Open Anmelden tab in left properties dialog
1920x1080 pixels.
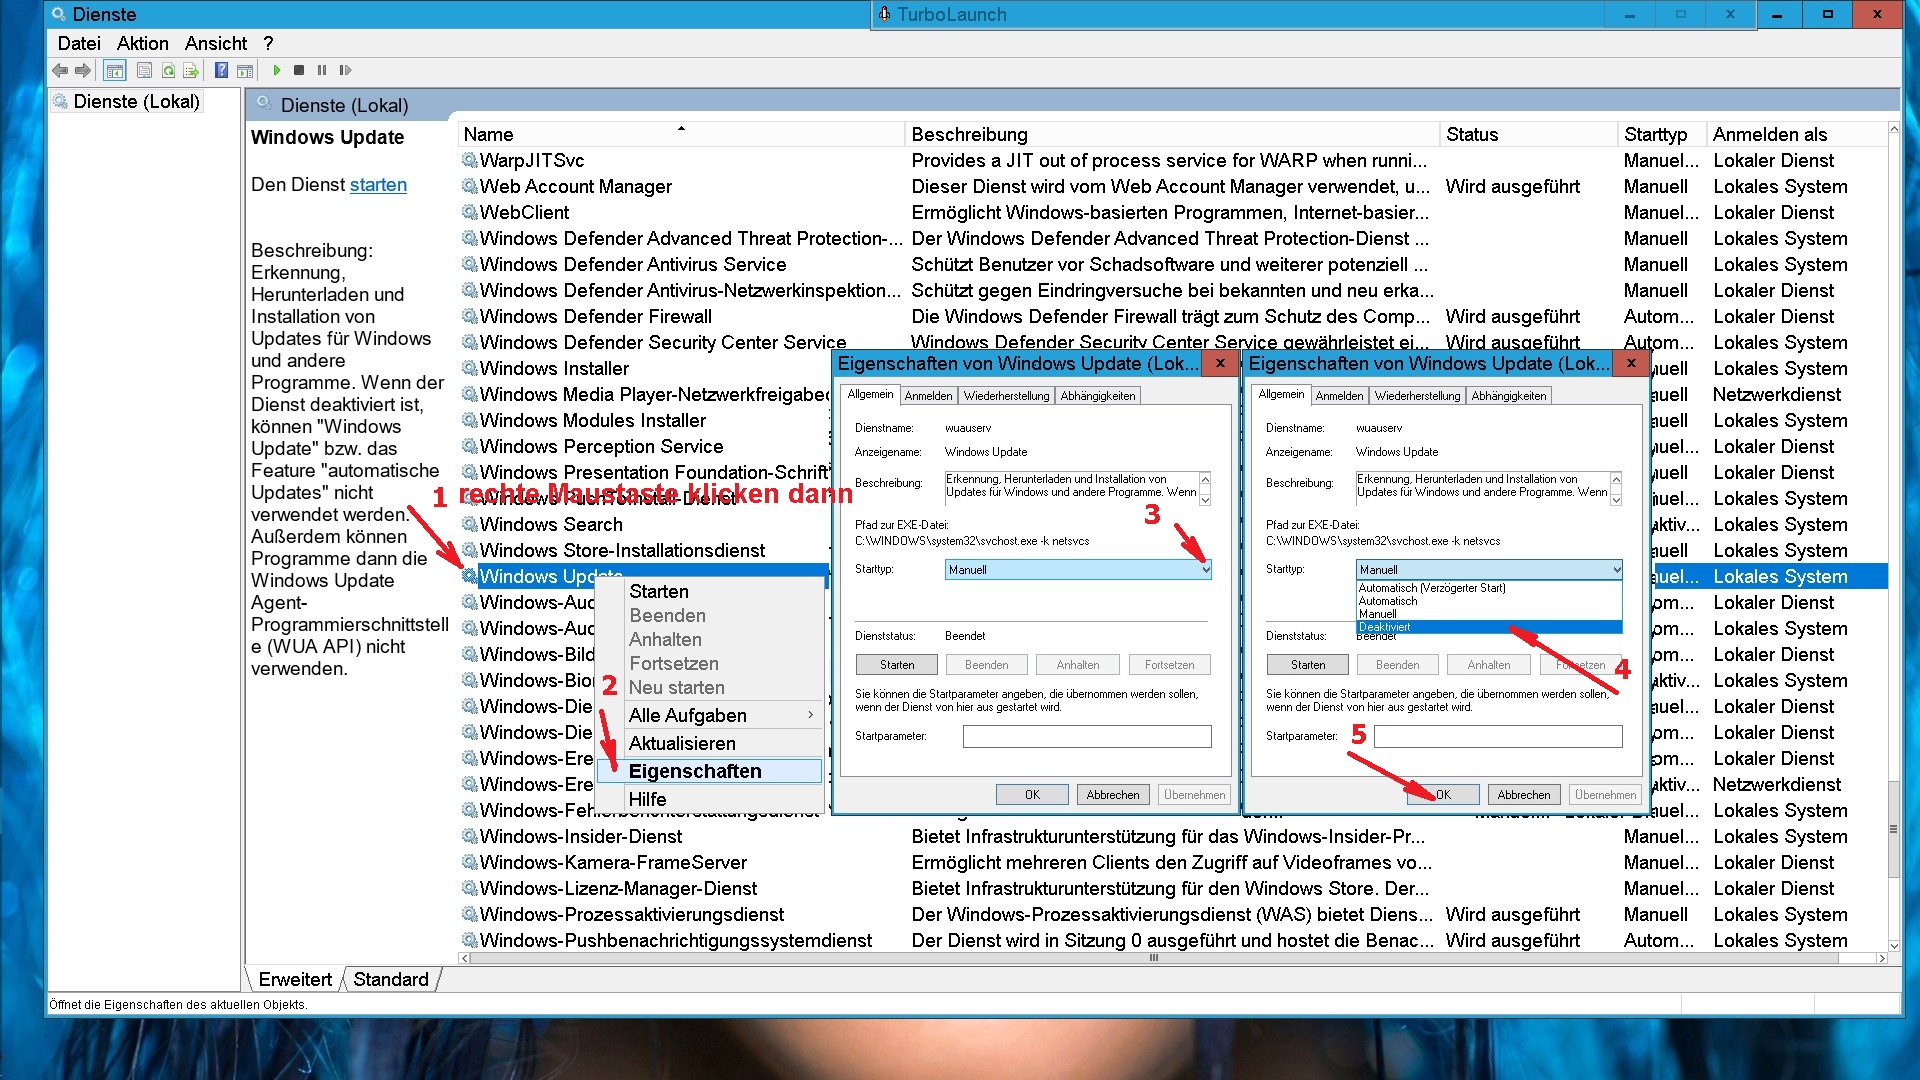(928, 396)
